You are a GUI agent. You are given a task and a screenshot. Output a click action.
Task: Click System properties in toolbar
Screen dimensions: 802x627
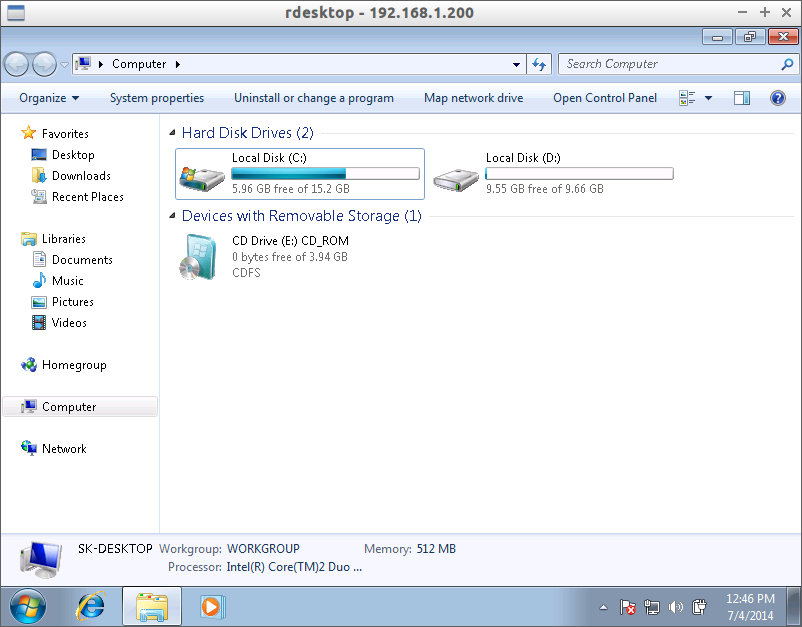157,98
